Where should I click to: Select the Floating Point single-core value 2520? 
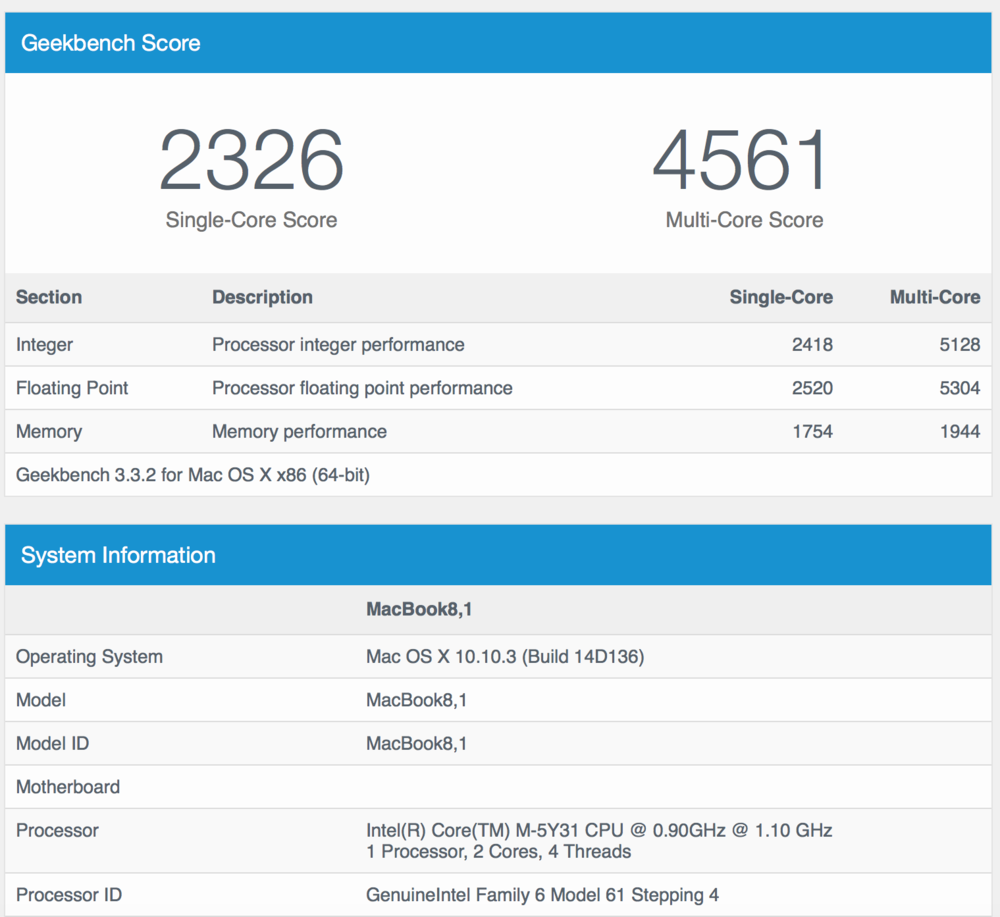click(x=812, y=388)
